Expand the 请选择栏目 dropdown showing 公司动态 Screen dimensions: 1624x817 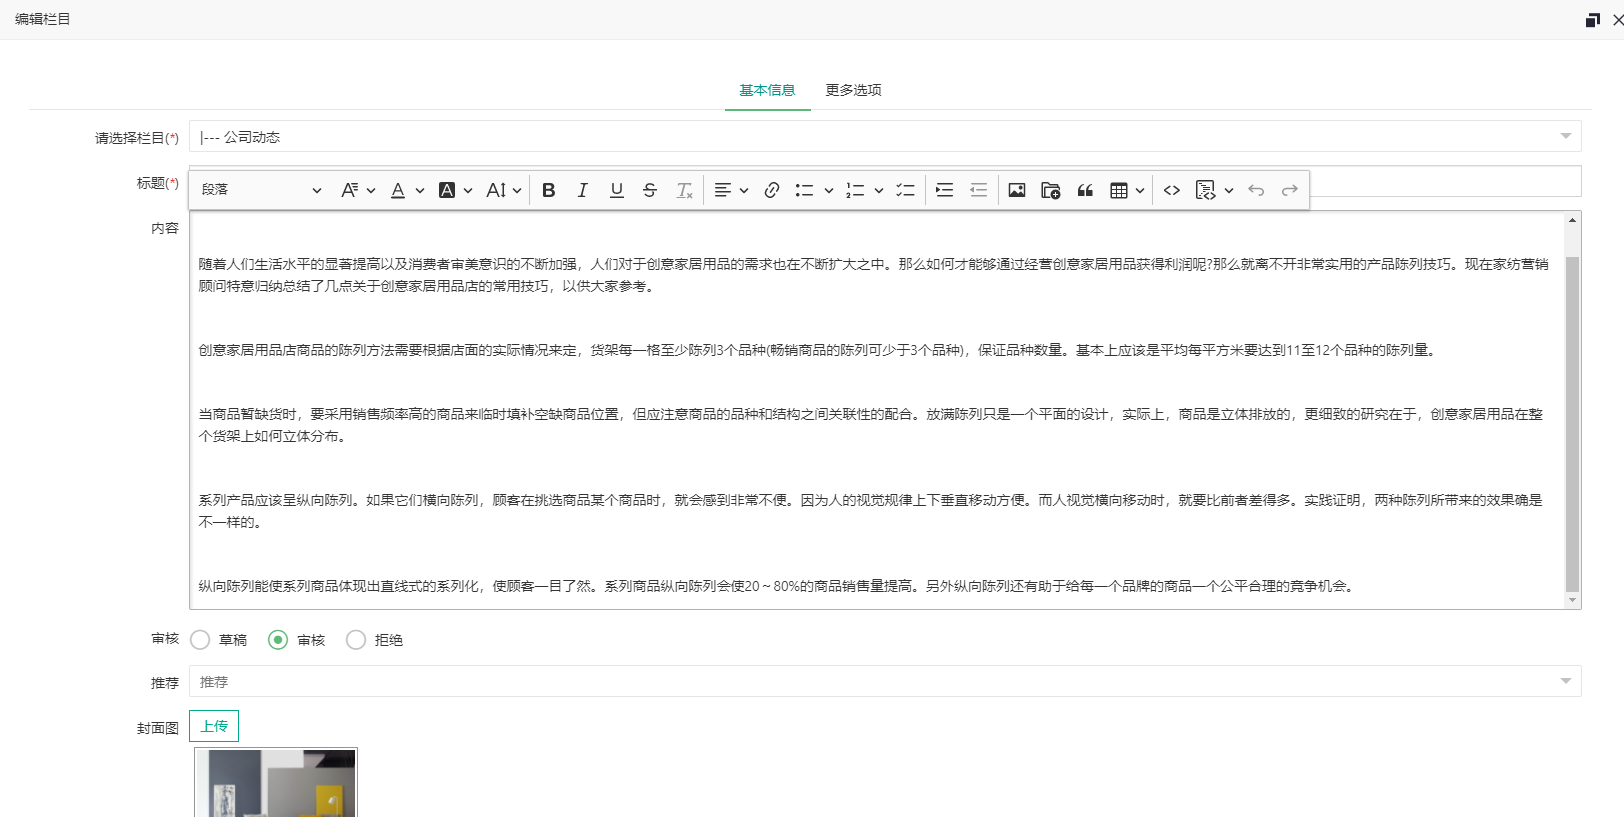click(x=885, y=137)
